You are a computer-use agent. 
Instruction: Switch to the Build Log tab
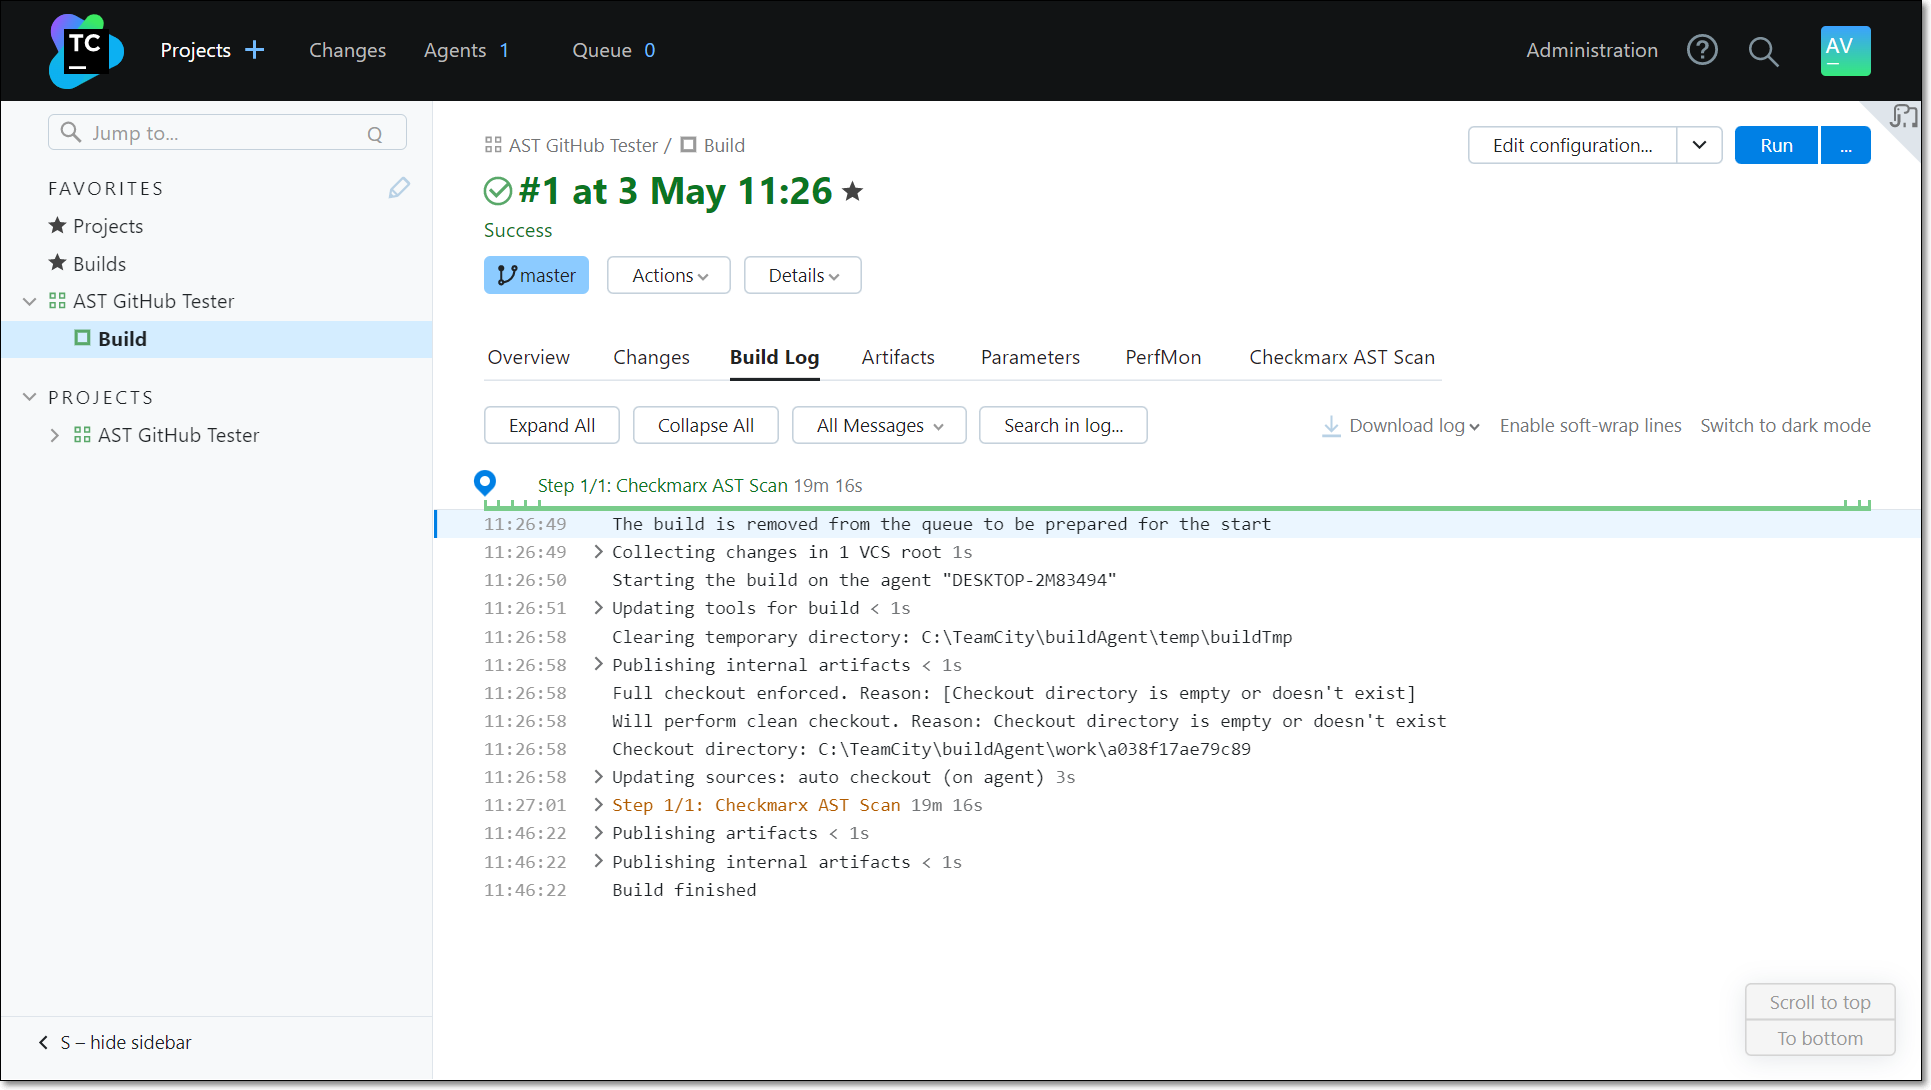pos(775,357)
